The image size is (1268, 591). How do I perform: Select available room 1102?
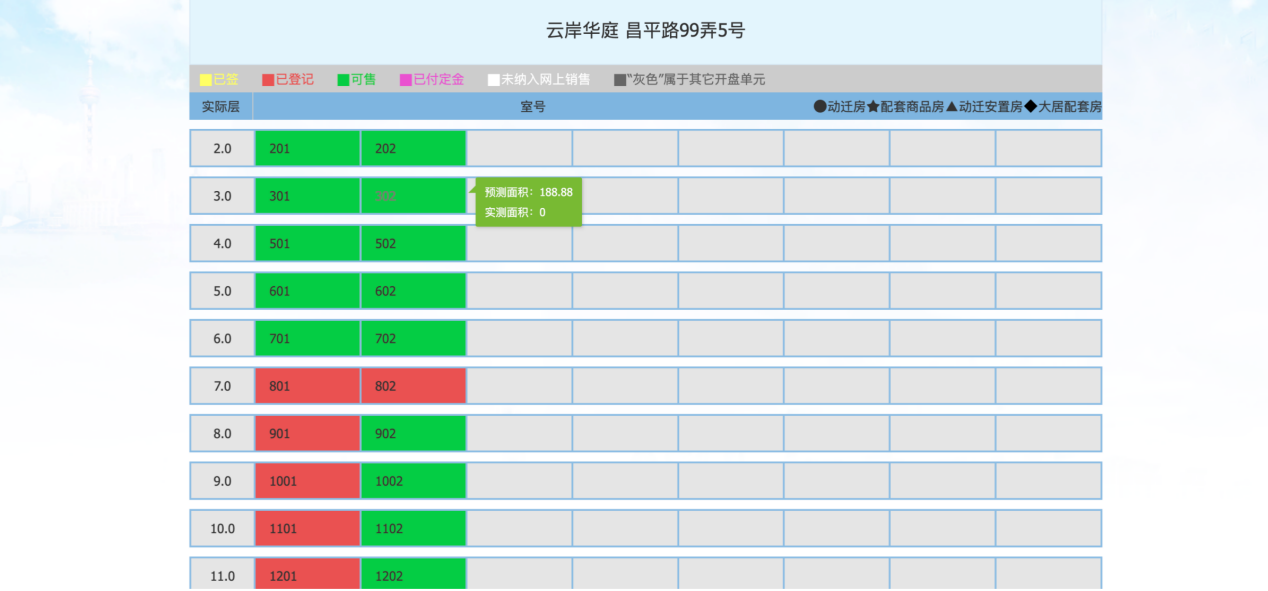[x=414, y=528]
